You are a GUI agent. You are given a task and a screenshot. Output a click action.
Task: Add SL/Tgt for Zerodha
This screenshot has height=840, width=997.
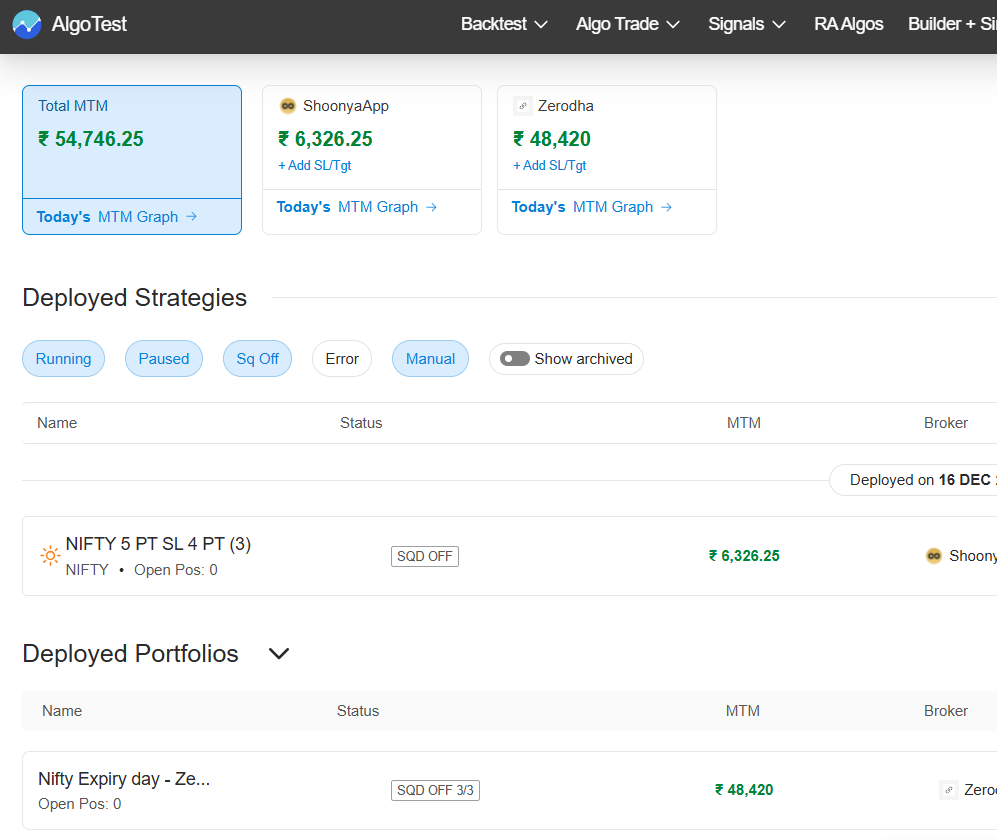click(x=549, y=165)
